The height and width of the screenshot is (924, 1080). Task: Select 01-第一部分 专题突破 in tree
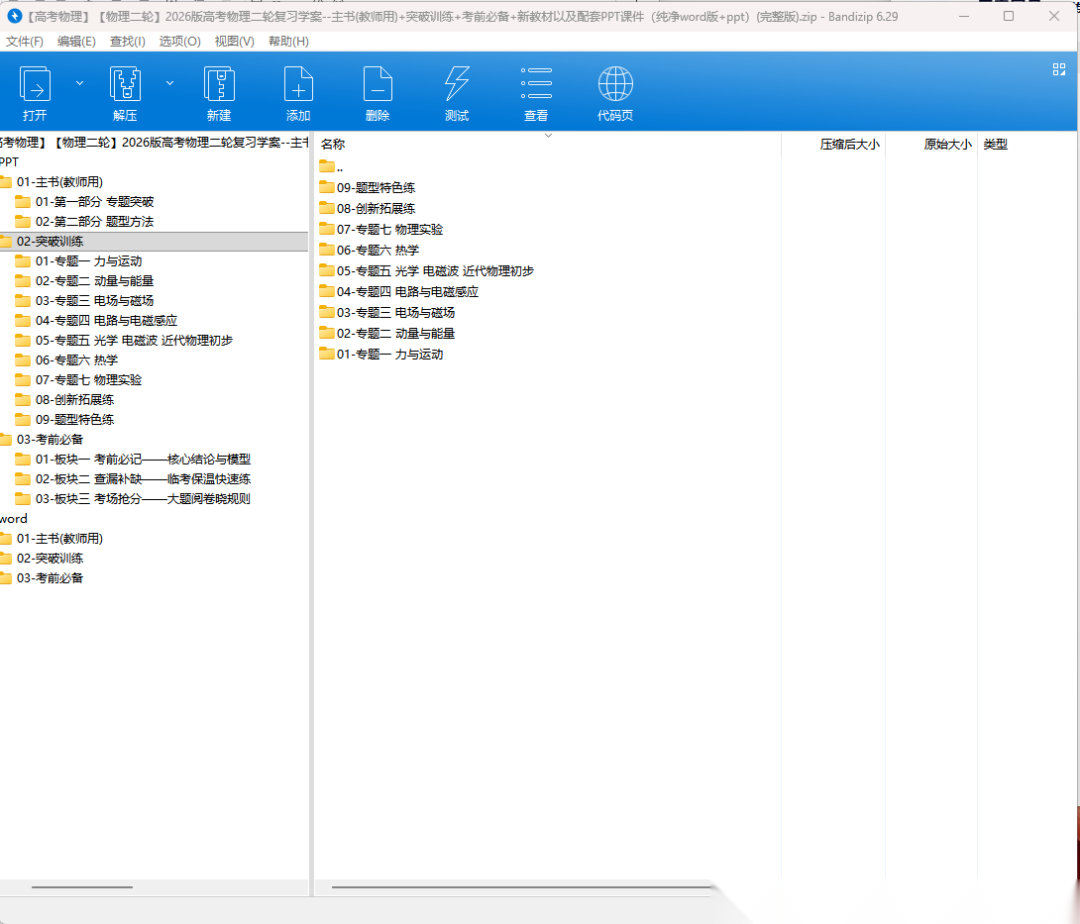pyautogui.click(x=94, y=201)
